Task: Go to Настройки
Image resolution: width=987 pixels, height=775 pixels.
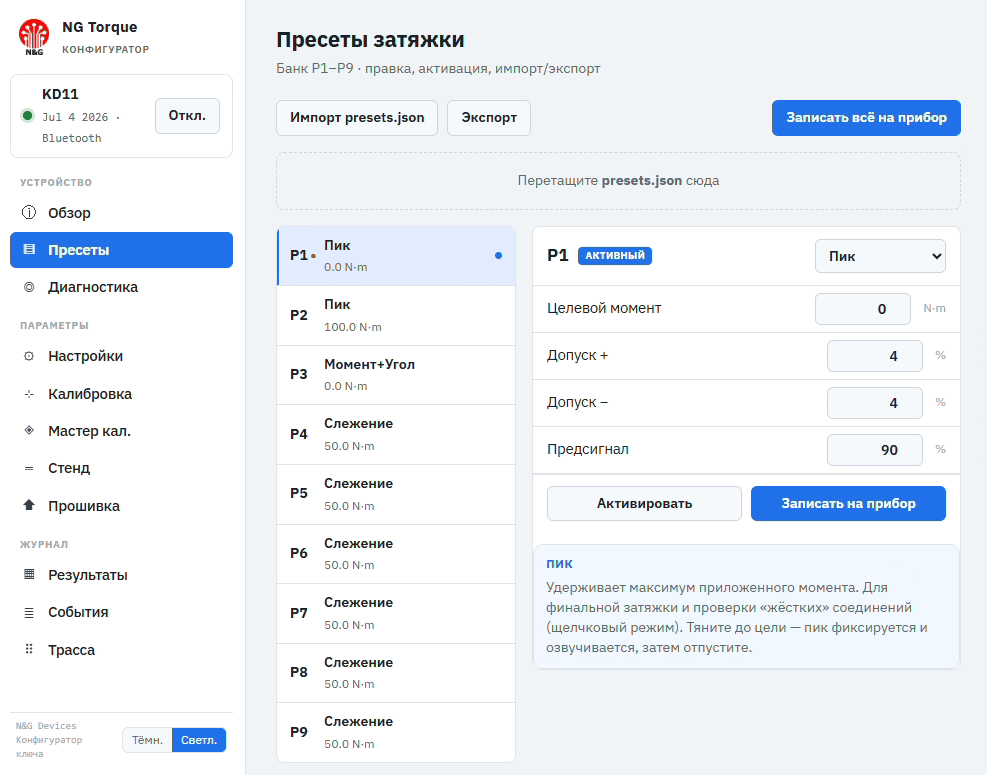Action: click(121, 356)
